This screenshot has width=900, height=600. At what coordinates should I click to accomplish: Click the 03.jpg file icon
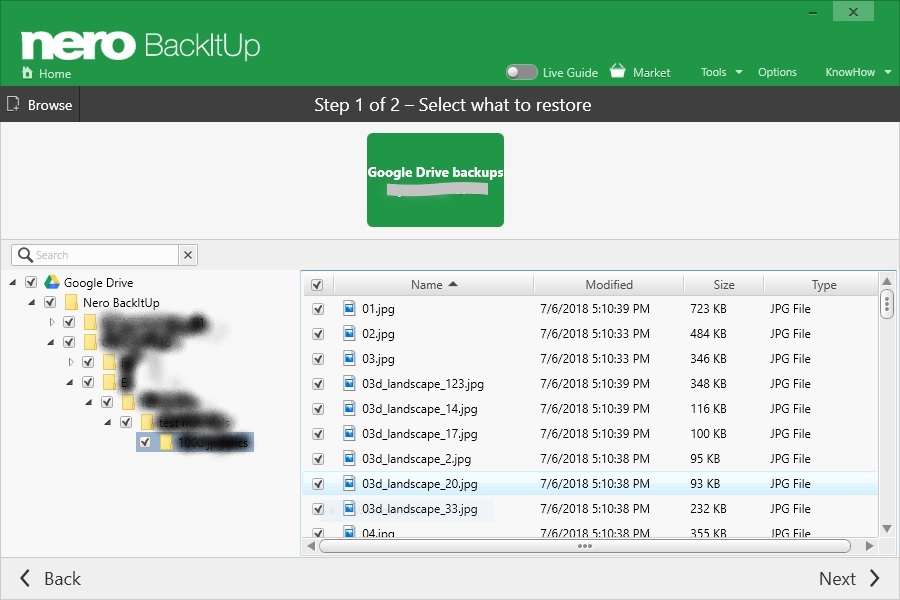coord(349,358)
